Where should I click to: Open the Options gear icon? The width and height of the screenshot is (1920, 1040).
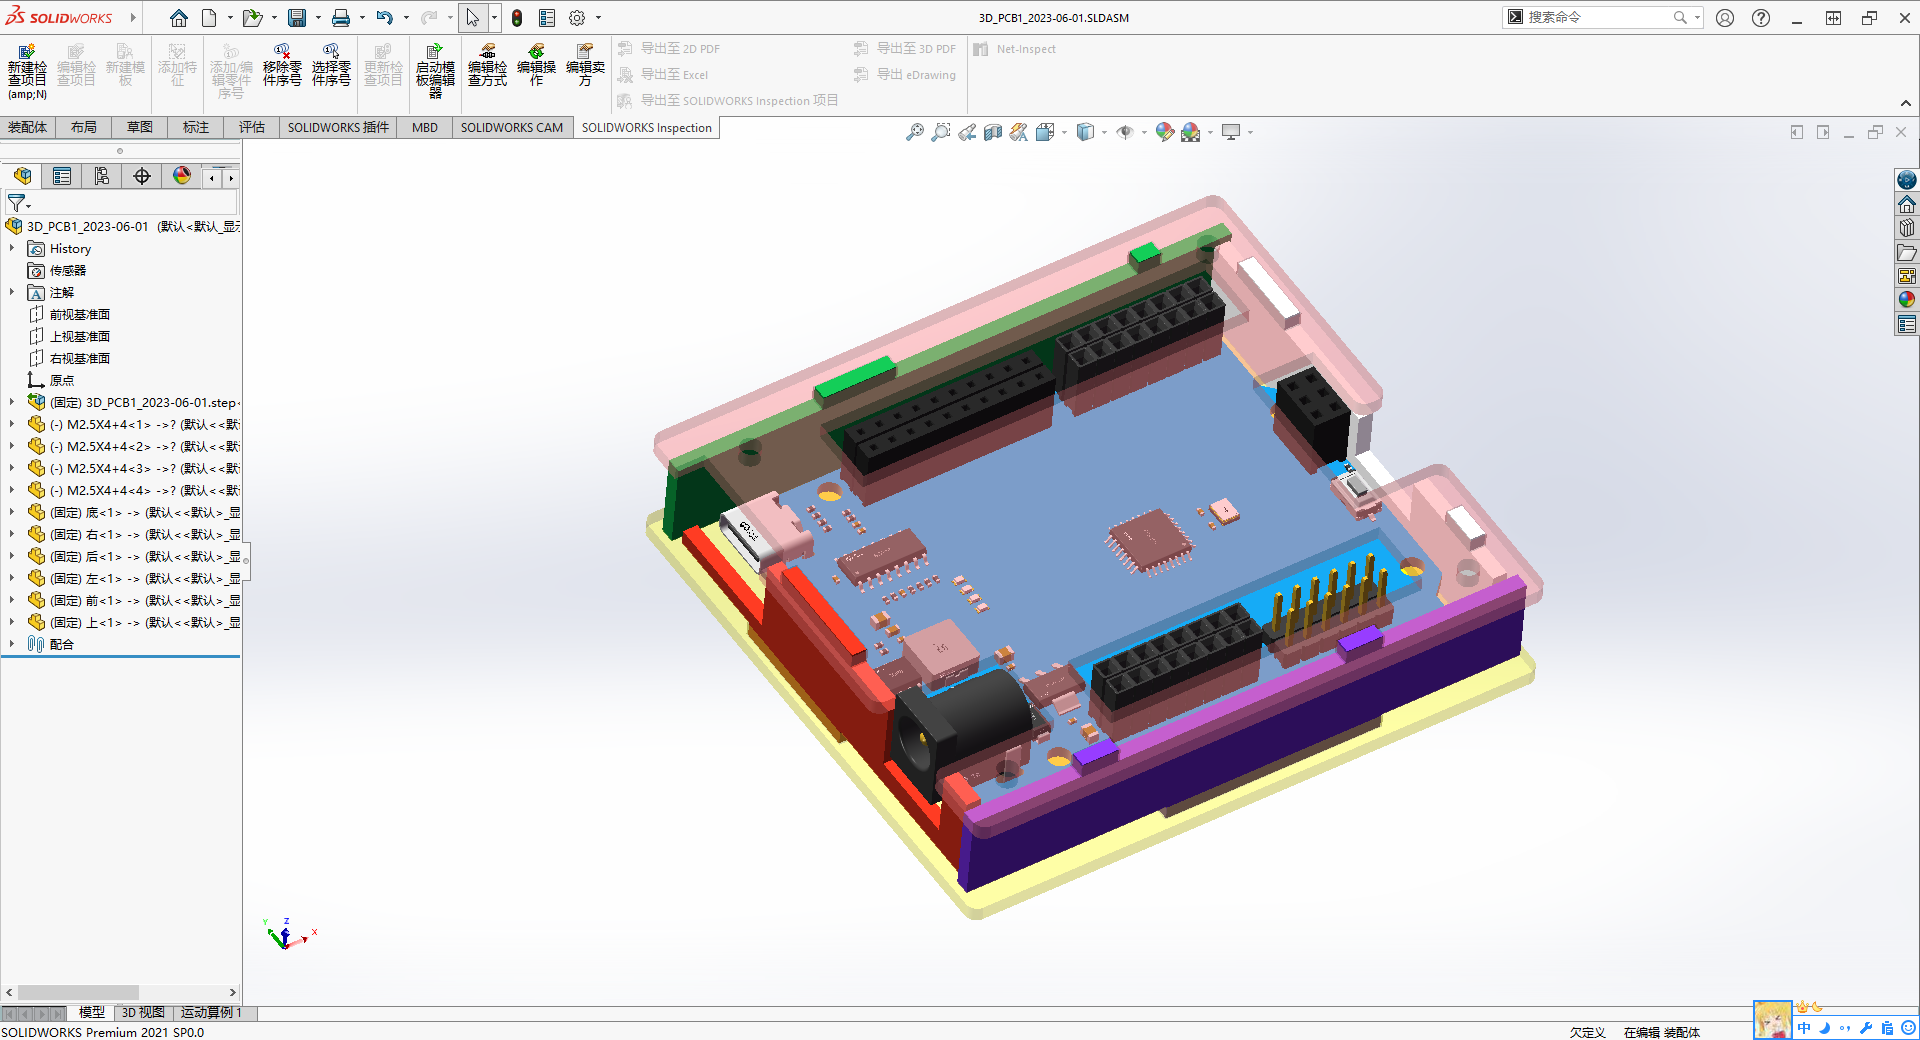[x=577, y=18]
